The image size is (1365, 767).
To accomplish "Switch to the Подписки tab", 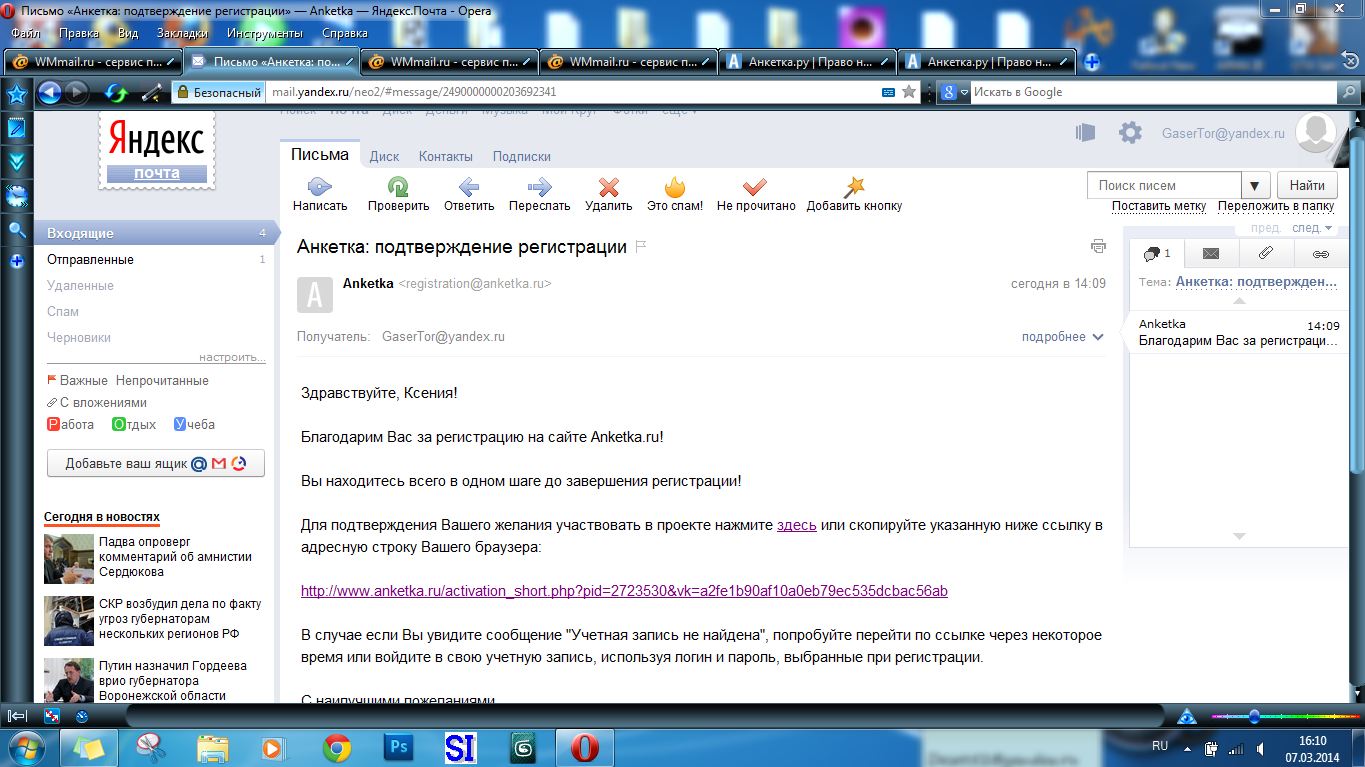I will pos(522,156).
